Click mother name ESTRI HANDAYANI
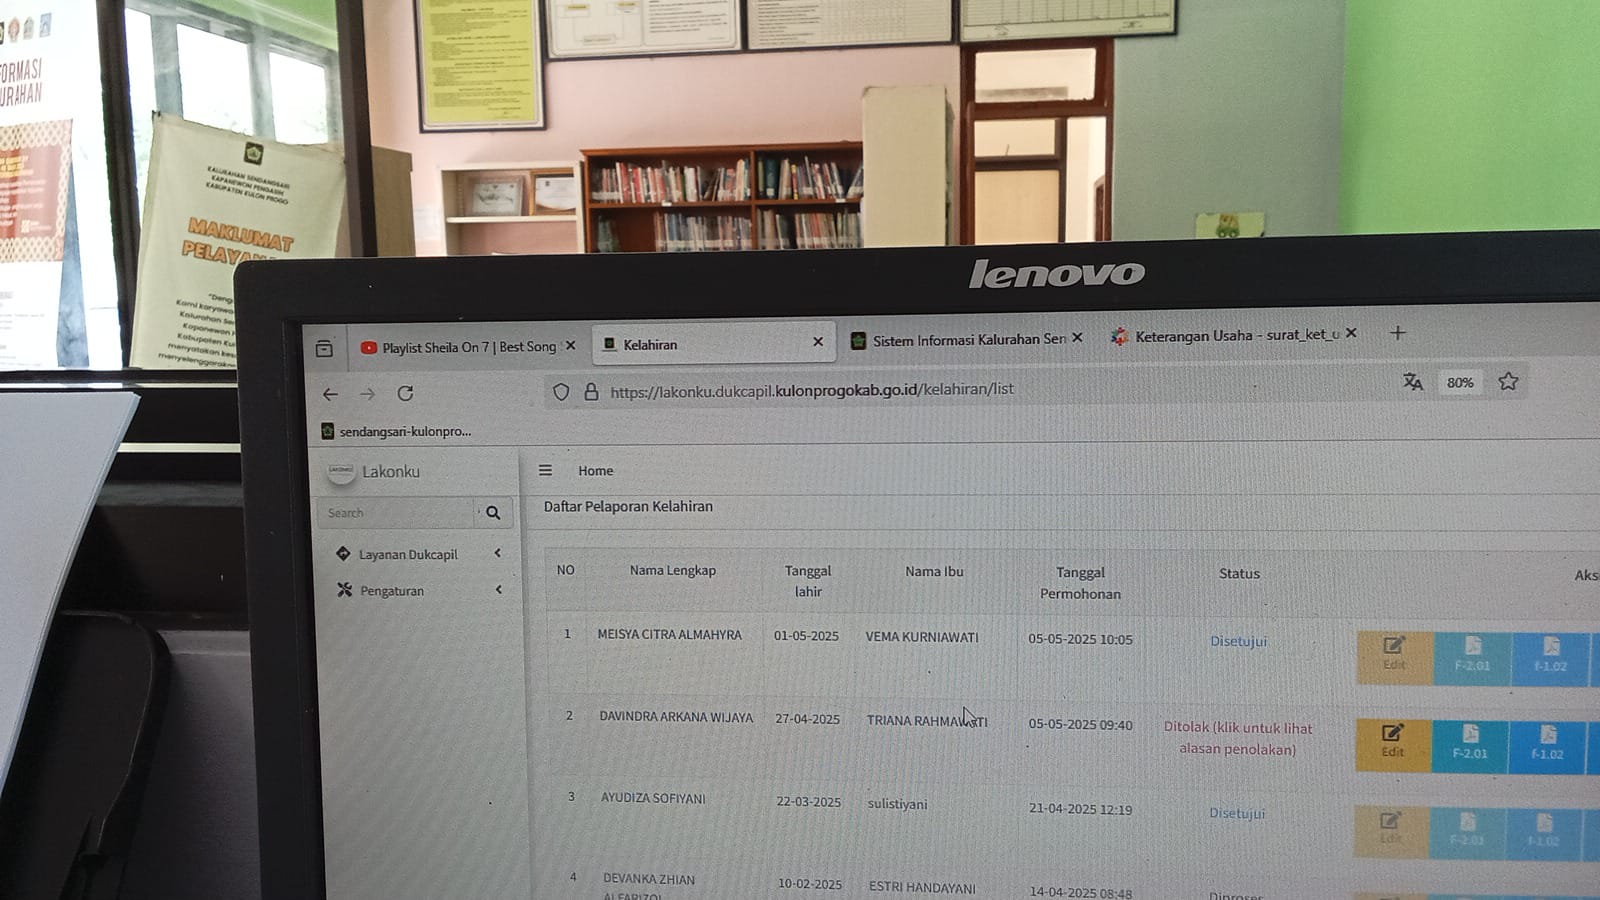1600x900 pixels. click(922, 887)
